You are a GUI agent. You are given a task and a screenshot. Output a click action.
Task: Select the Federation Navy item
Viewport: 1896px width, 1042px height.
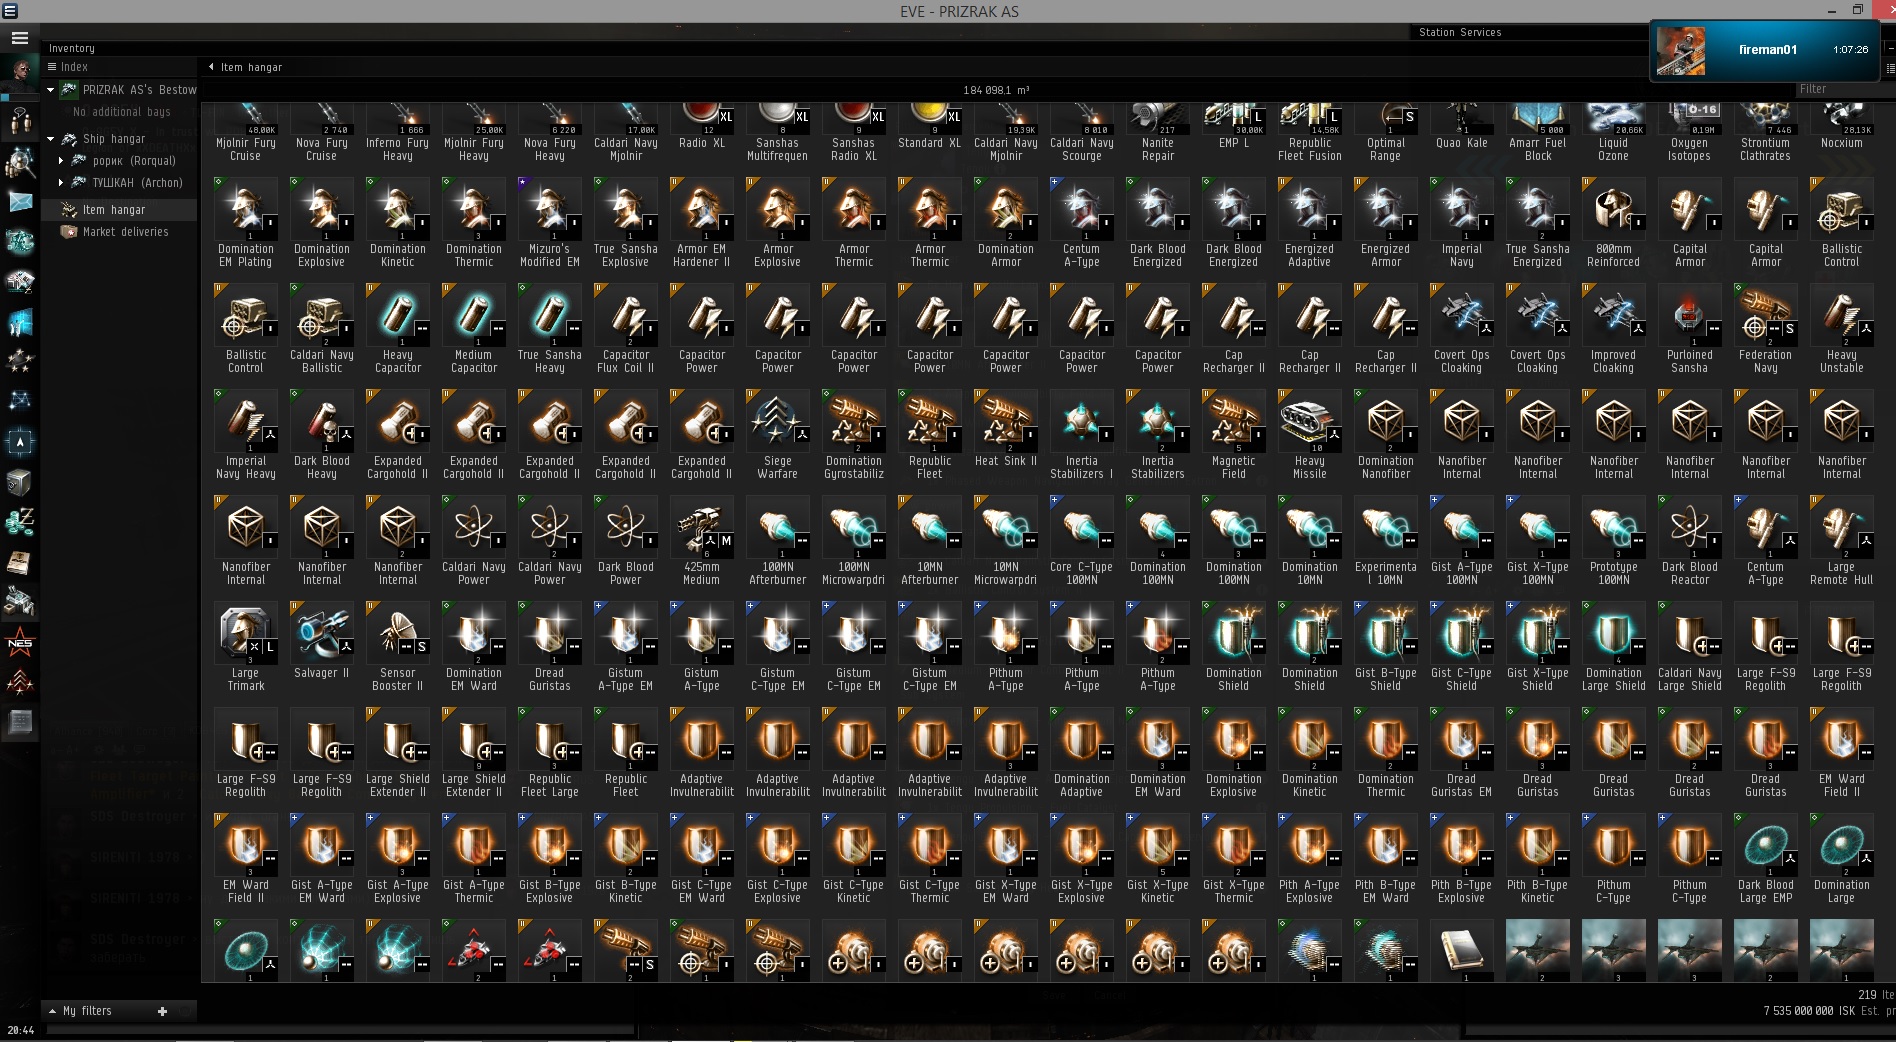(x=1766, y=328)
